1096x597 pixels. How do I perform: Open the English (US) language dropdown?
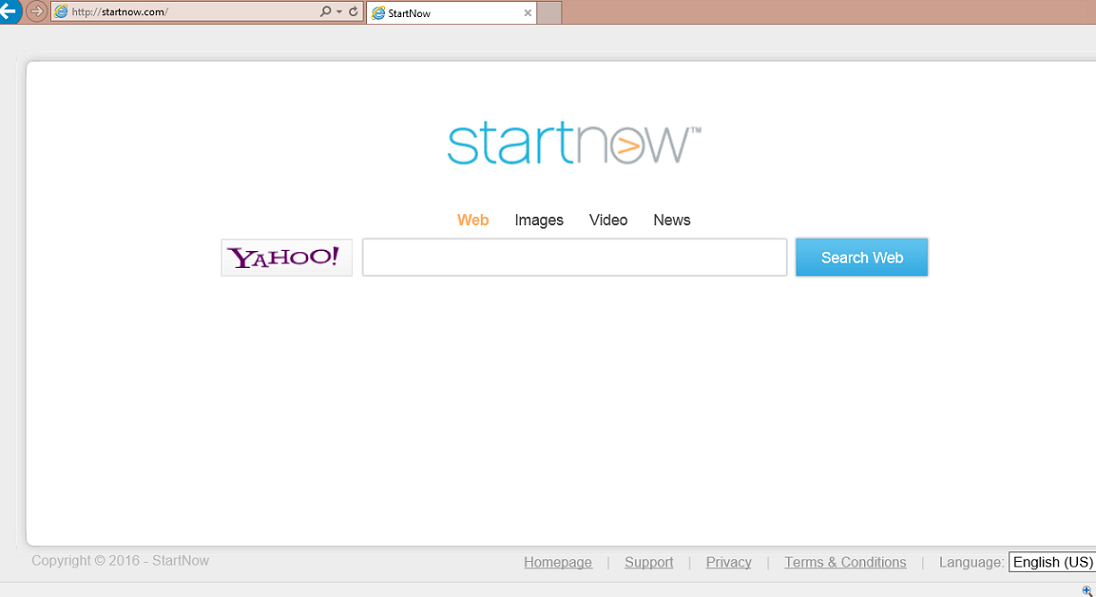pyautogui.click(x=1052, y=562)
